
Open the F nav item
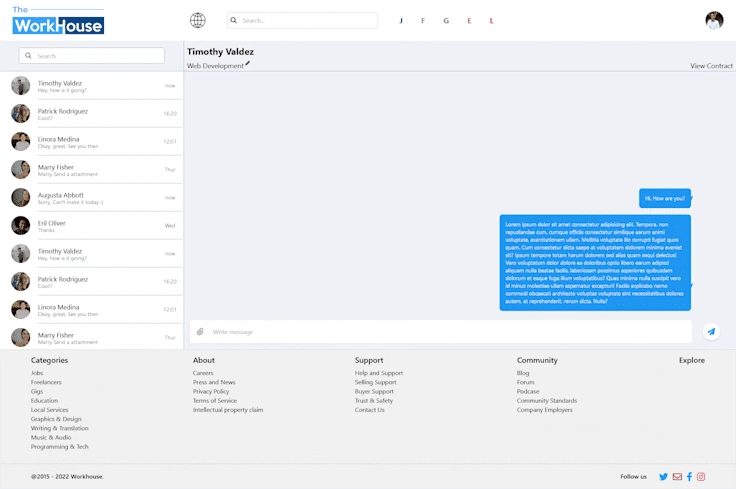[423, 21]
